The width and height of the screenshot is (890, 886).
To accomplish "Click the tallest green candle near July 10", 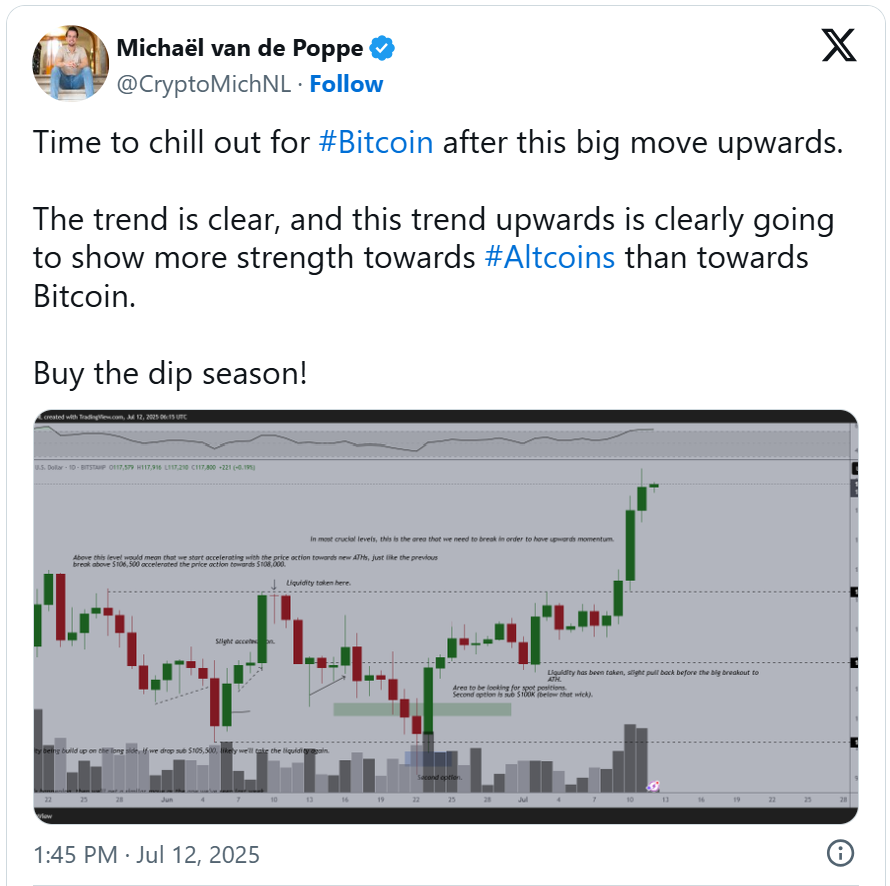I will point(630,545).
